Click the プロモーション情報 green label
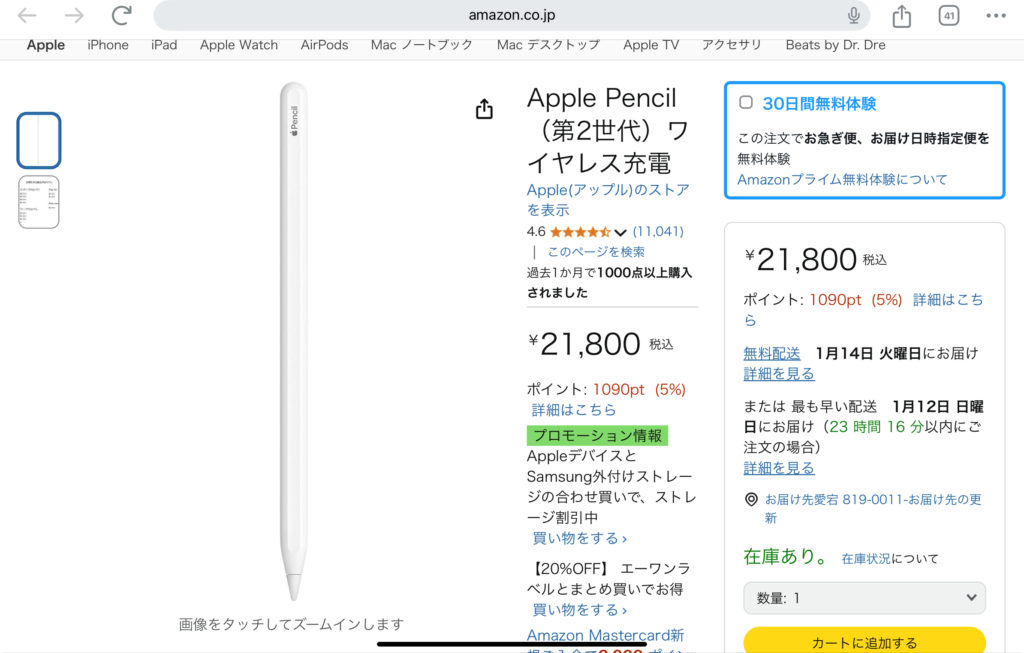Image resolution: width=1024 pixels, height=653 pixels. point(597,436)
